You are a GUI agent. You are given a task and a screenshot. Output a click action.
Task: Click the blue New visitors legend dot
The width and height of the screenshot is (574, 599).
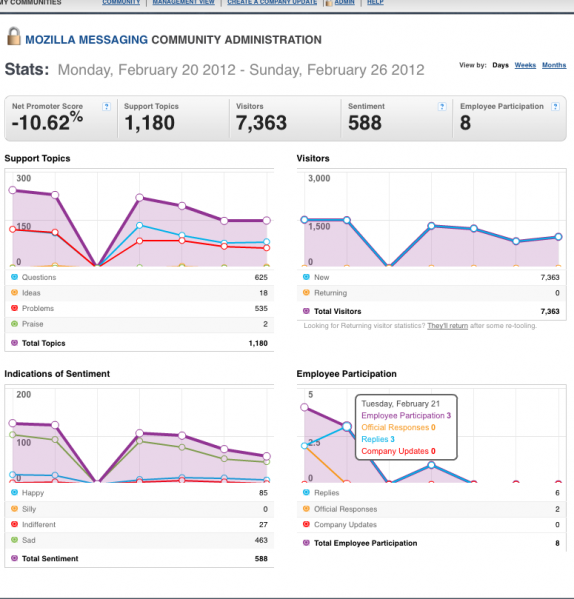(x=306, y=277)
